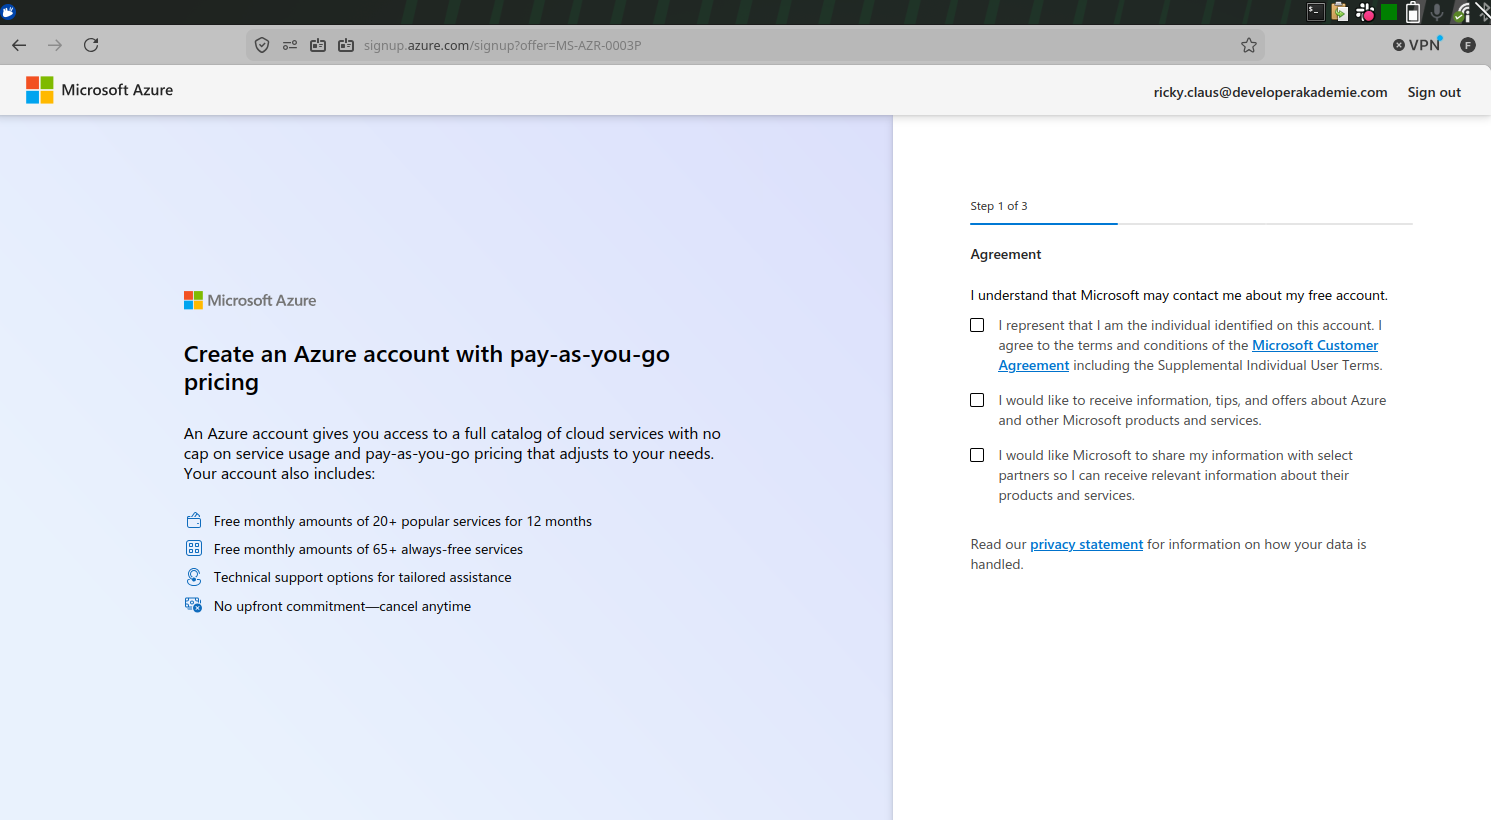Click the Microsoft Azure logo above the heading
Viewport: 1491px width, 820px height.
click(x=250, y=300)
